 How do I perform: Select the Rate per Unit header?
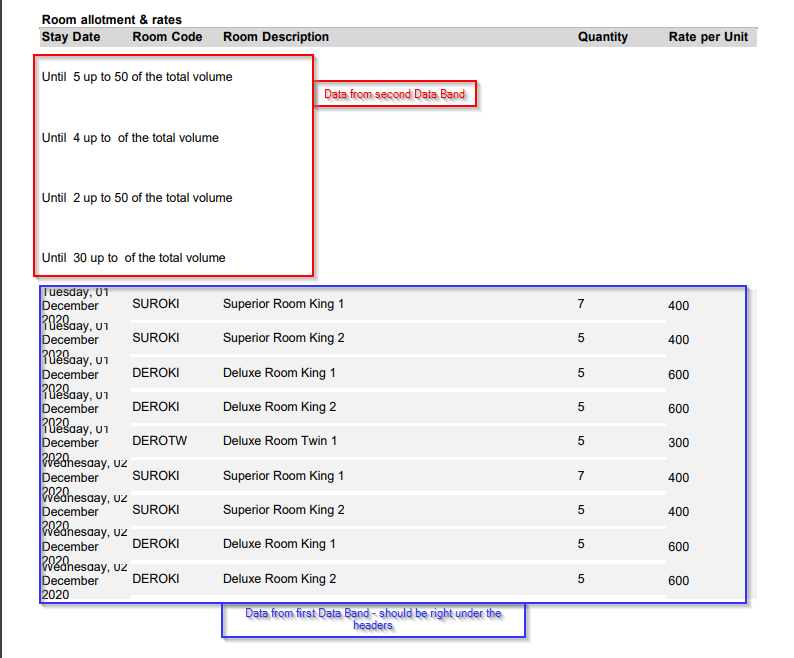coord(708,37)
